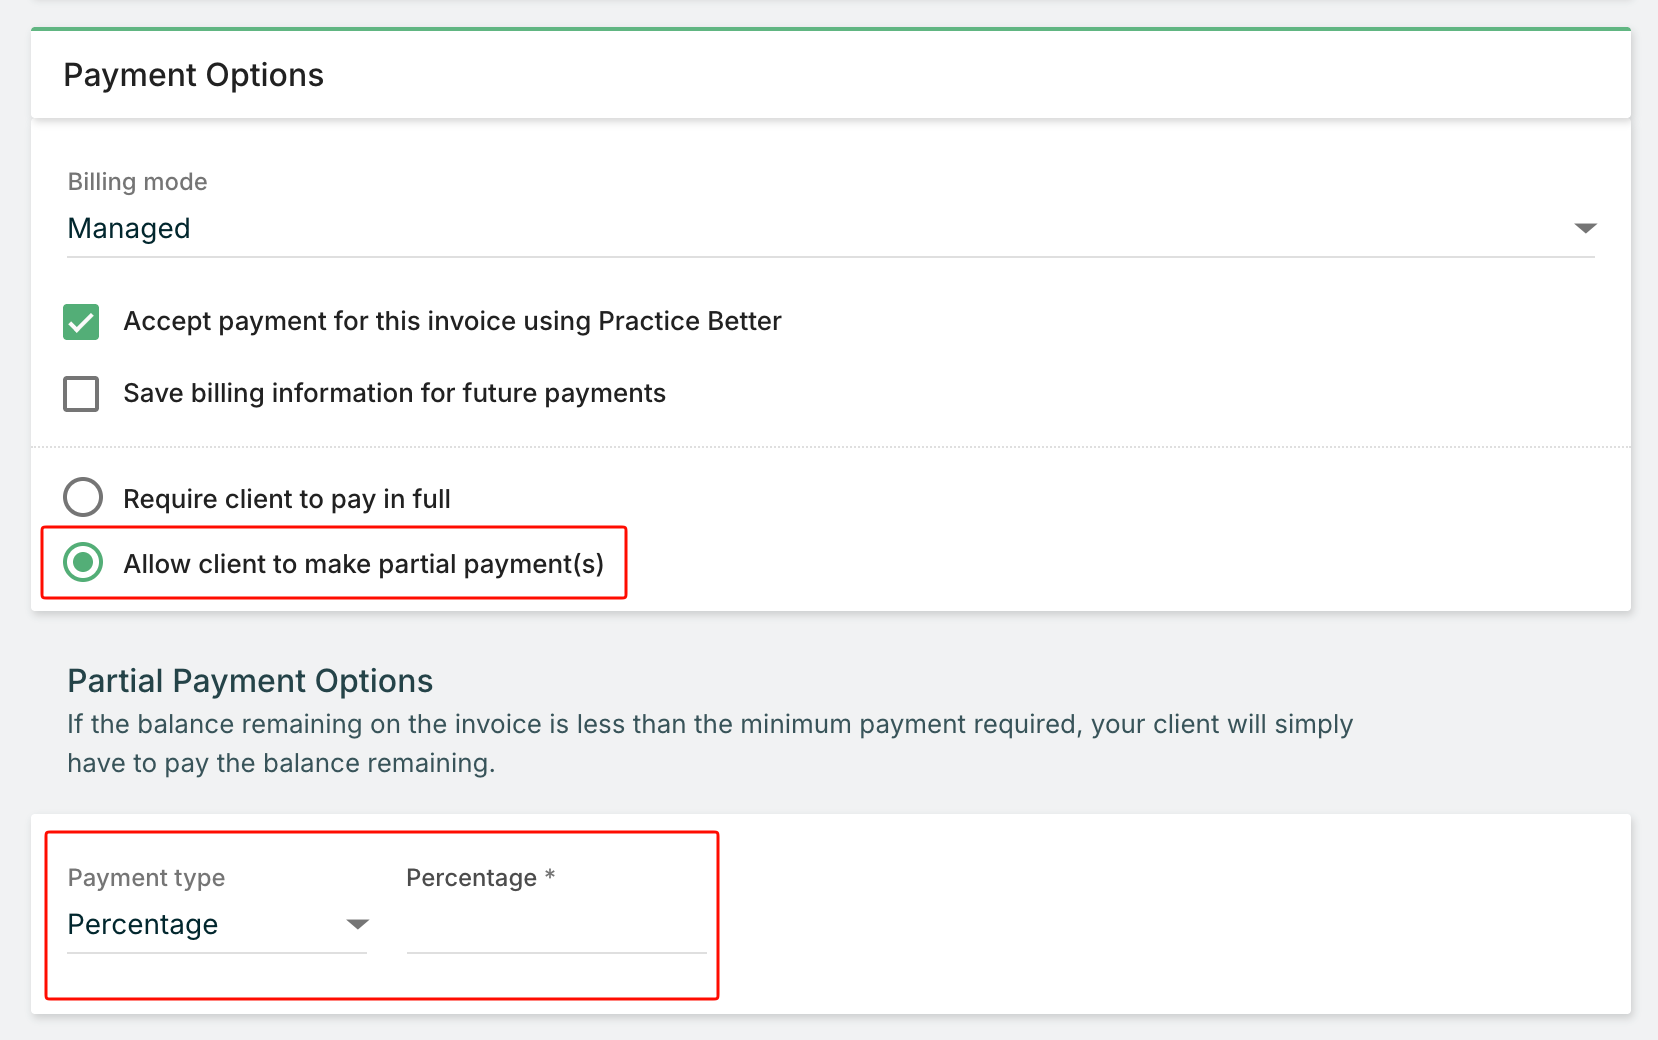This screenshot has height=1040, width=1658.
Task: Select Require client to pay in full radio
Action: (83, 497)
